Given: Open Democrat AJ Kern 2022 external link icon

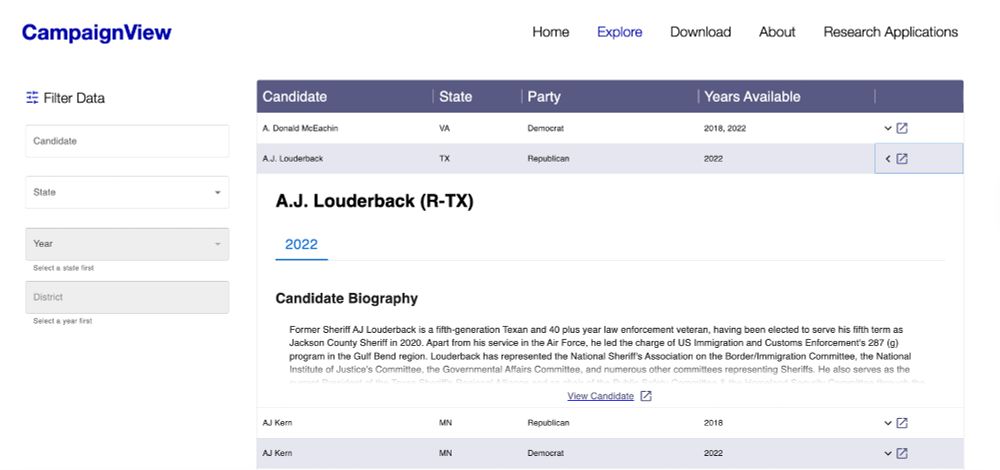Looking at the screenshot, I should tap(902, 453).
